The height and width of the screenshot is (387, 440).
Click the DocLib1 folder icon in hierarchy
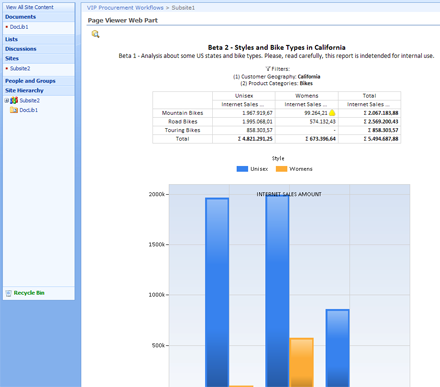point(14,110)
